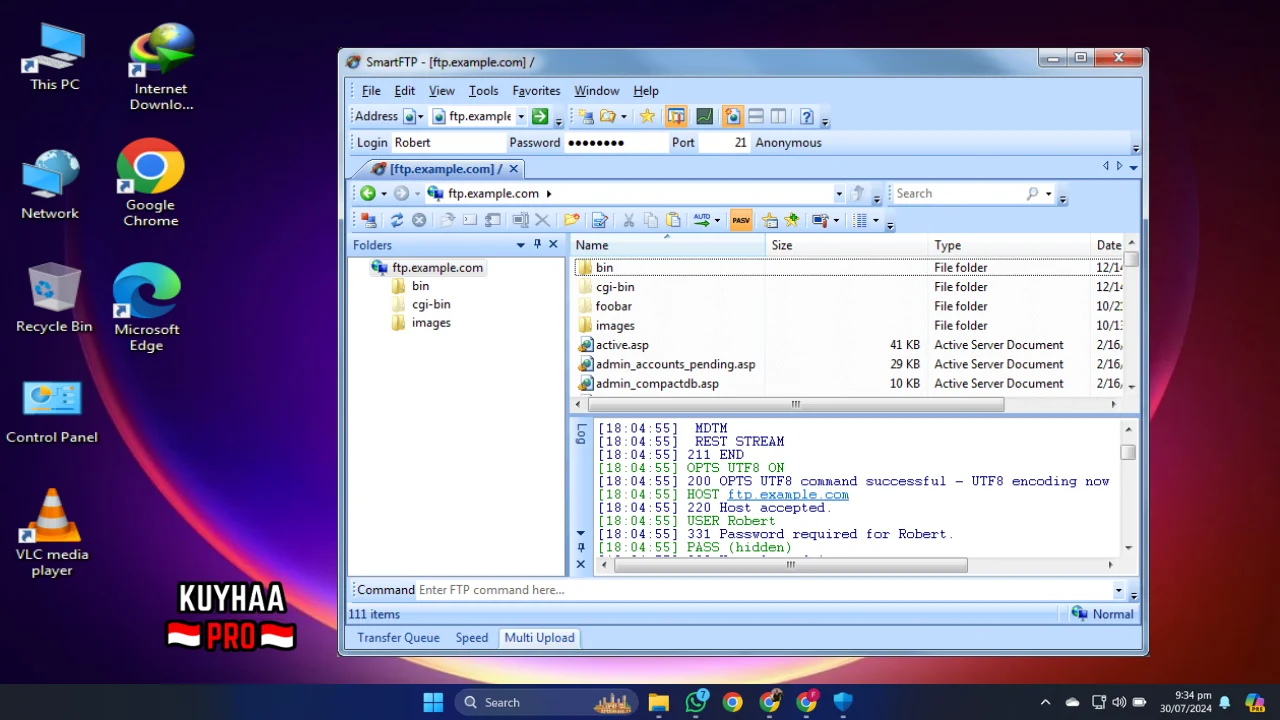This screenshot has height=720, width=1280.
Task: Expand the path bar dropdown arrow
Action: pyautogui.click(x=838, y=194)
